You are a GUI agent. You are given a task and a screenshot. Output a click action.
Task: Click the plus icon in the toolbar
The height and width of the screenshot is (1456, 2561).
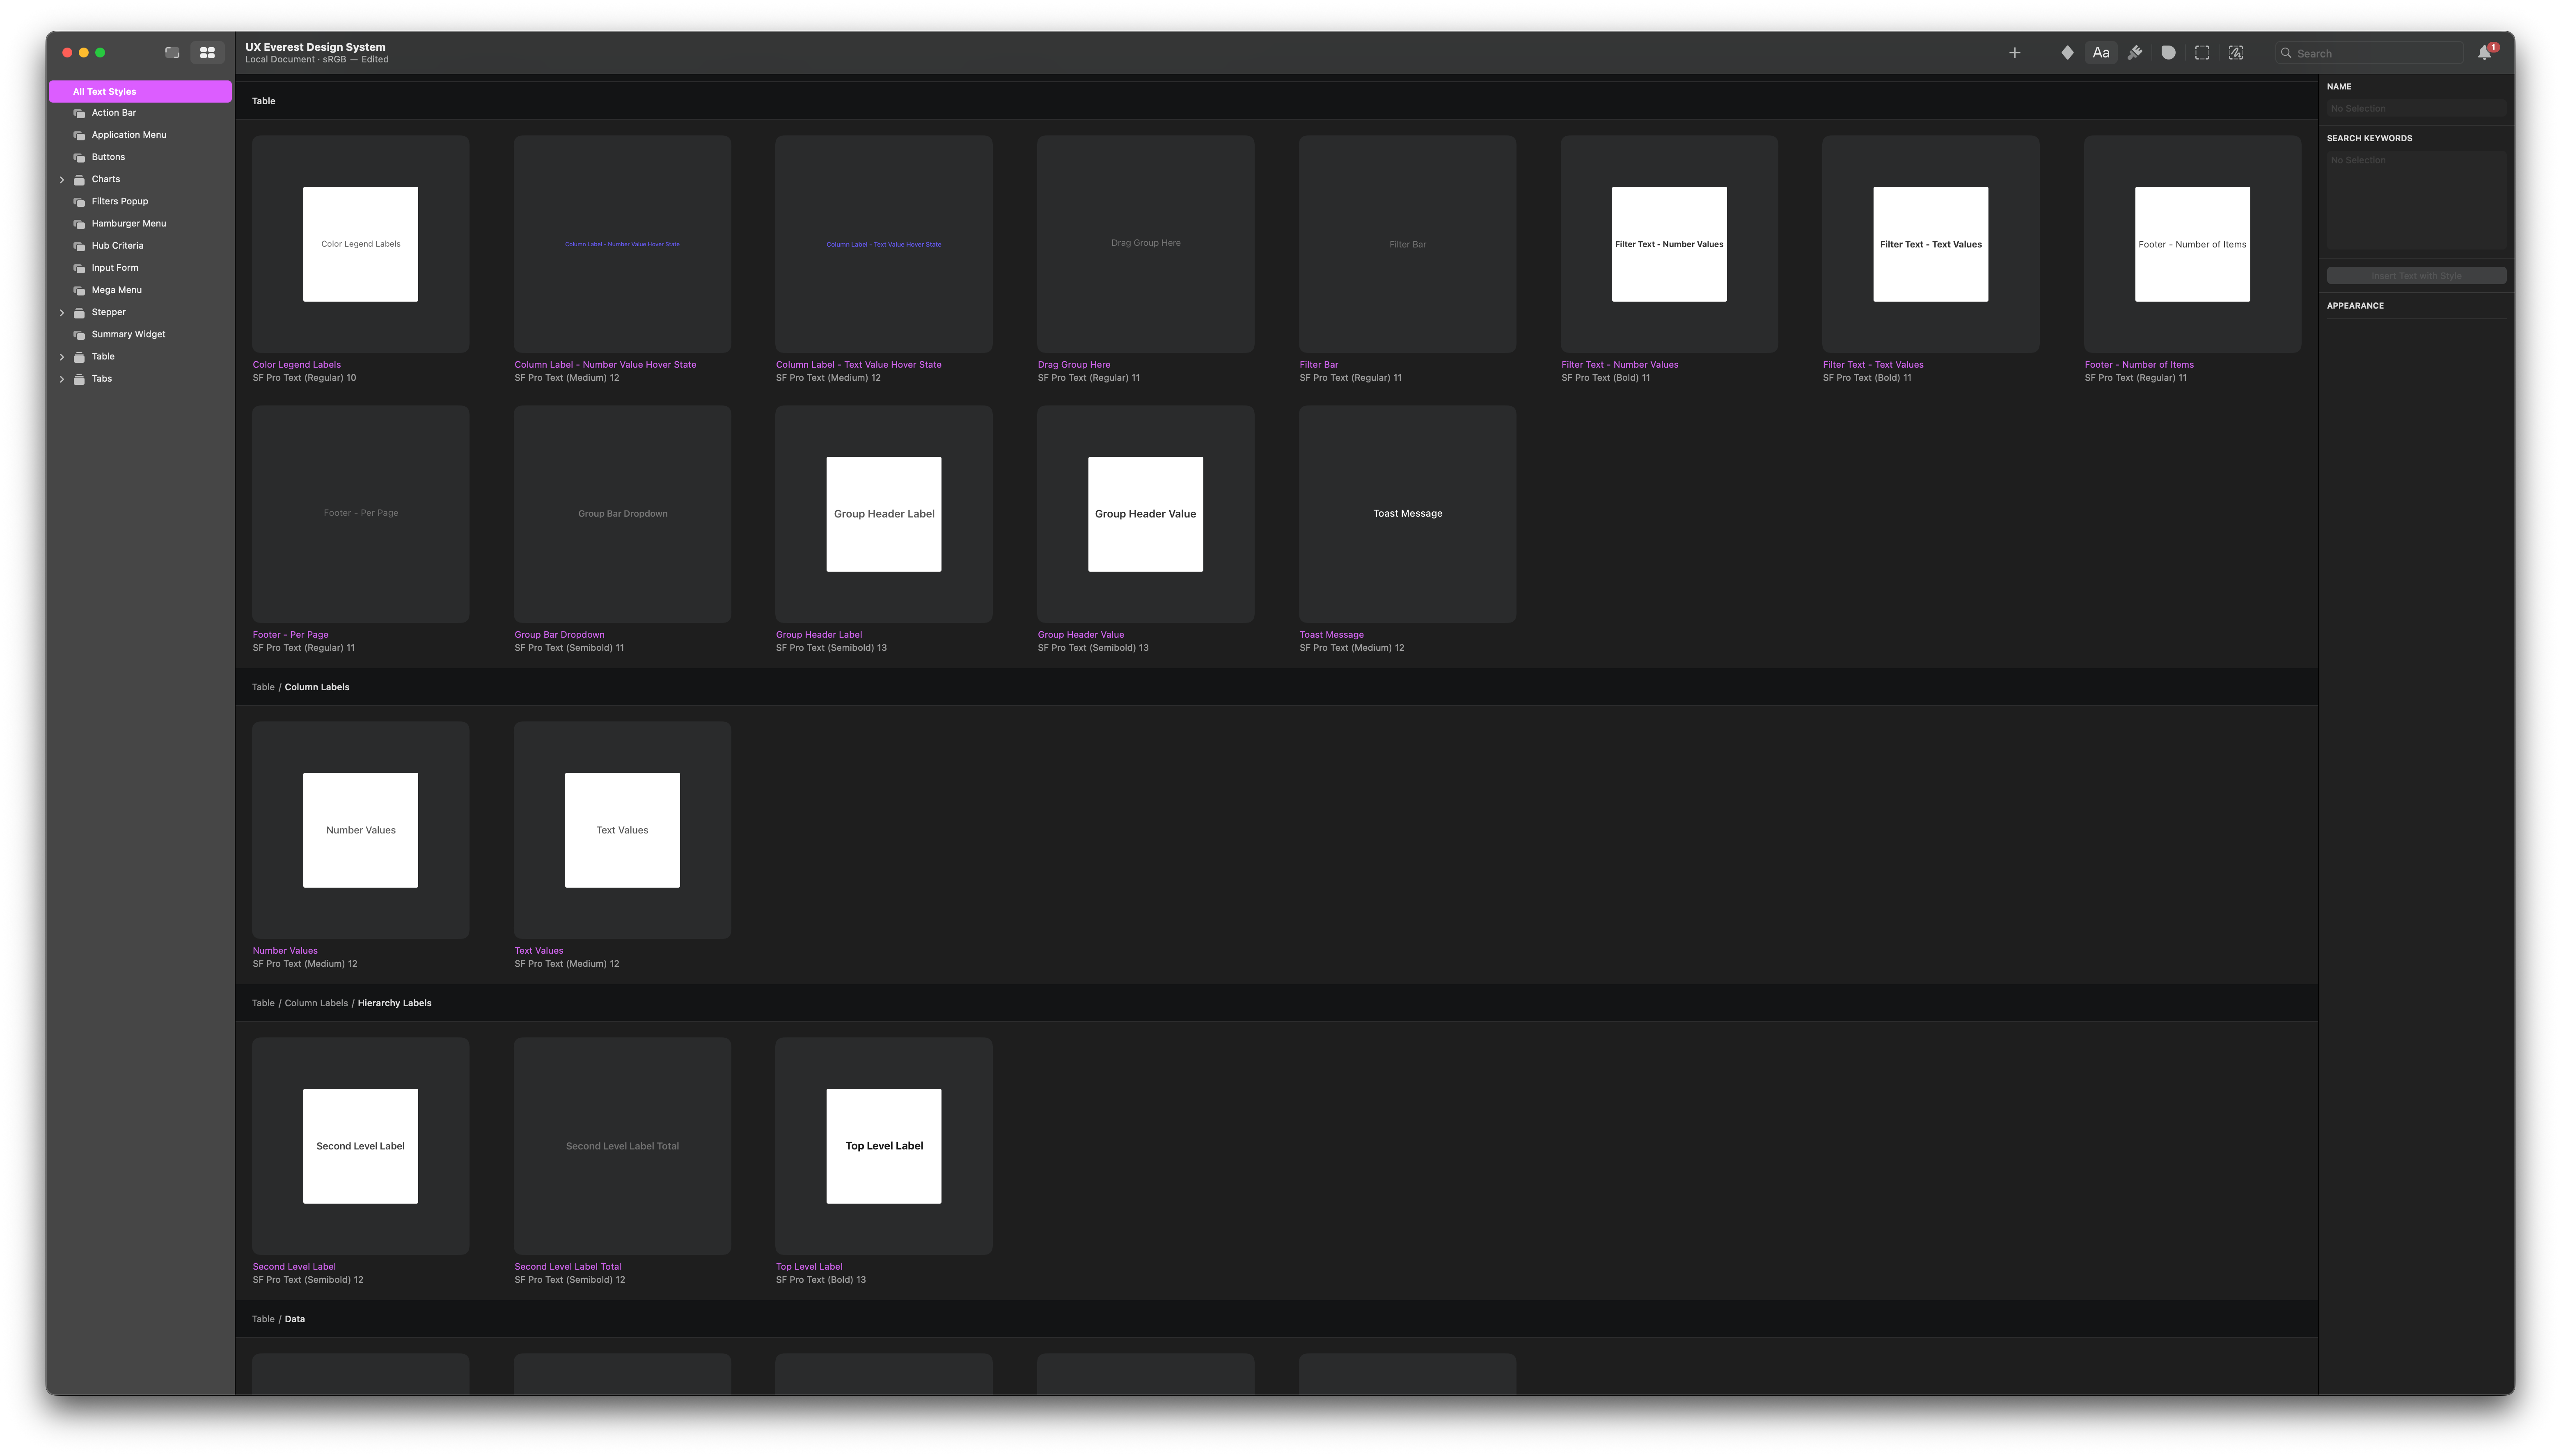tap(2015, 53)
